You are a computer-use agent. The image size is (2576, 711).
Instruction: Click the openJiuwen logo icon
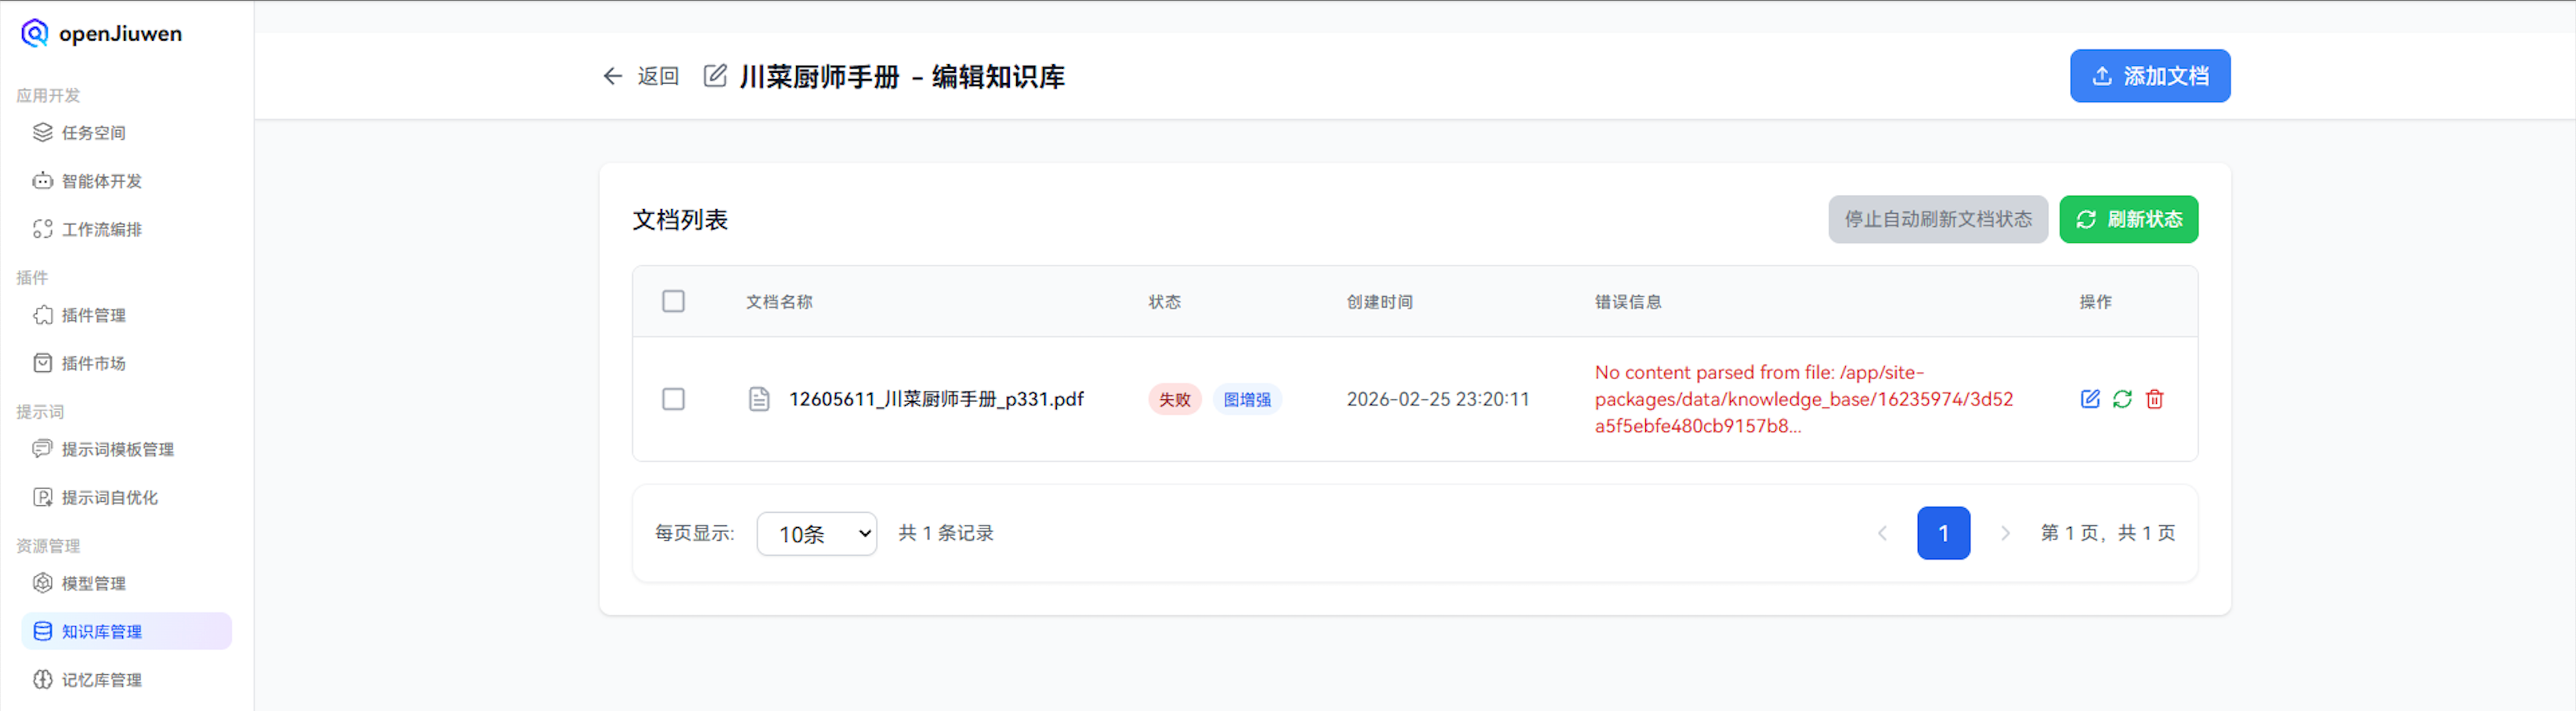pyautogui.click(x=35, y=33)
